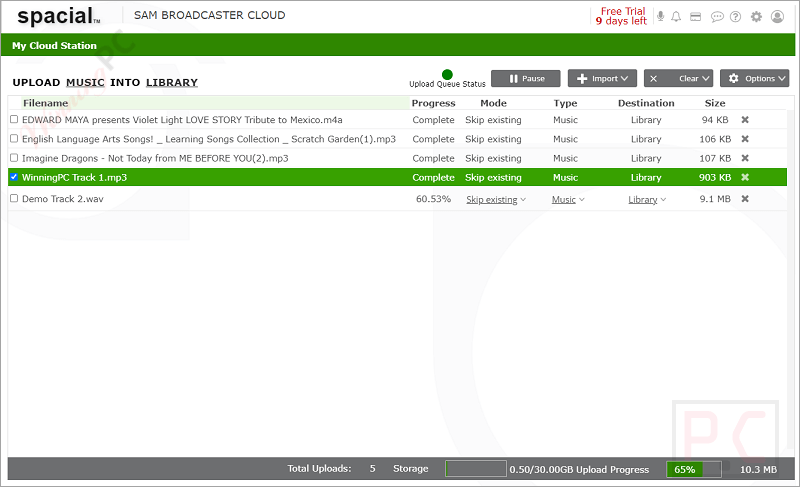This screenshot has height=487, width=800.
Task: Select EDWARD MAYA Violet Light filename
Action: tap(182, 120)
